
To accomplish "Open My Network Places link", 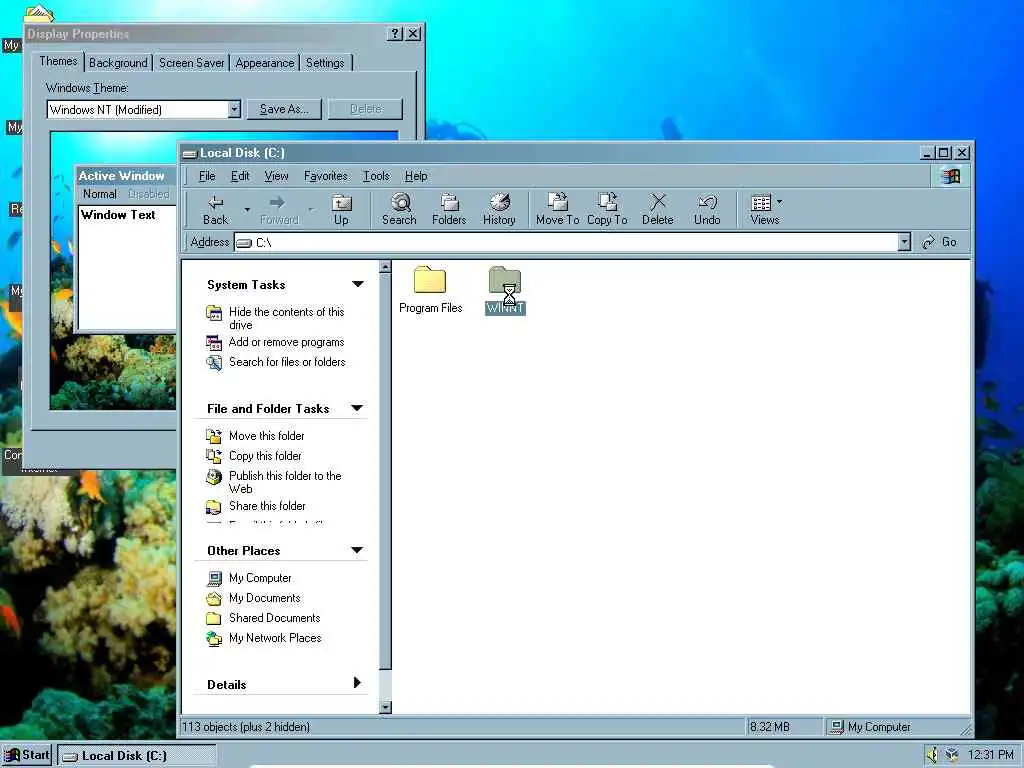I will tap(275, 638).
